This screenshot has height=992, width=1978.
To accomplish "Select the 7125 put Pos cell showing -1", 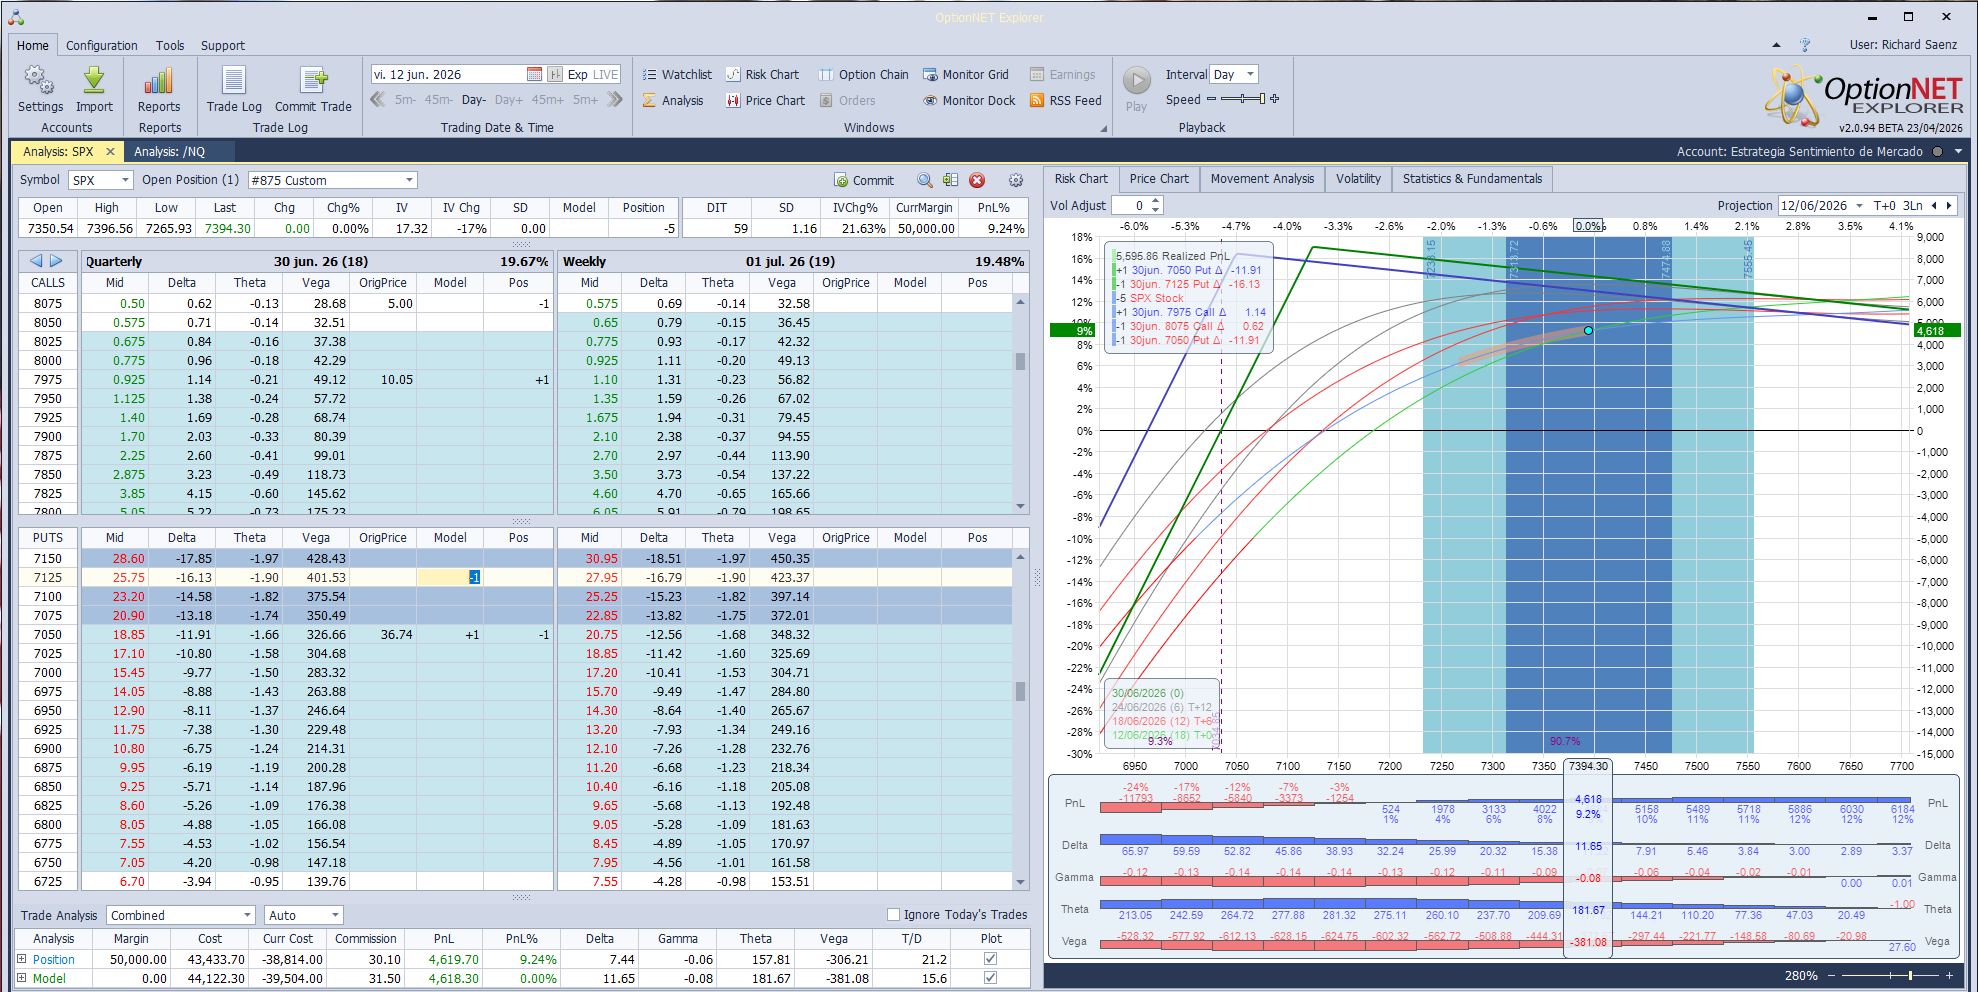I will [450, 578].
